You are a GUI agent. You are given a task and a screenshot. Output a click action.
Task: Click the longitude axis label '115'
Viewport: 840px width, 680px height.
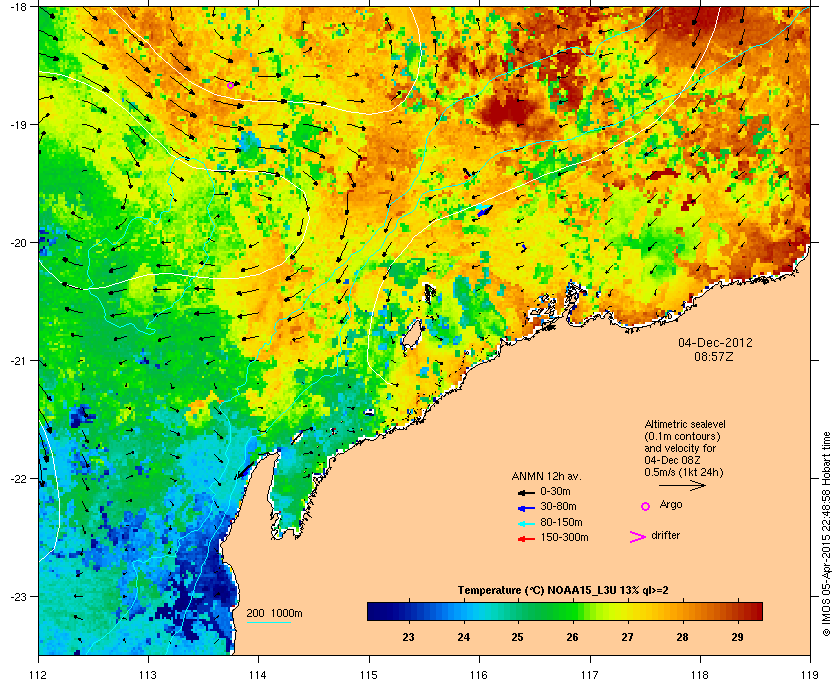click(369, 675)
